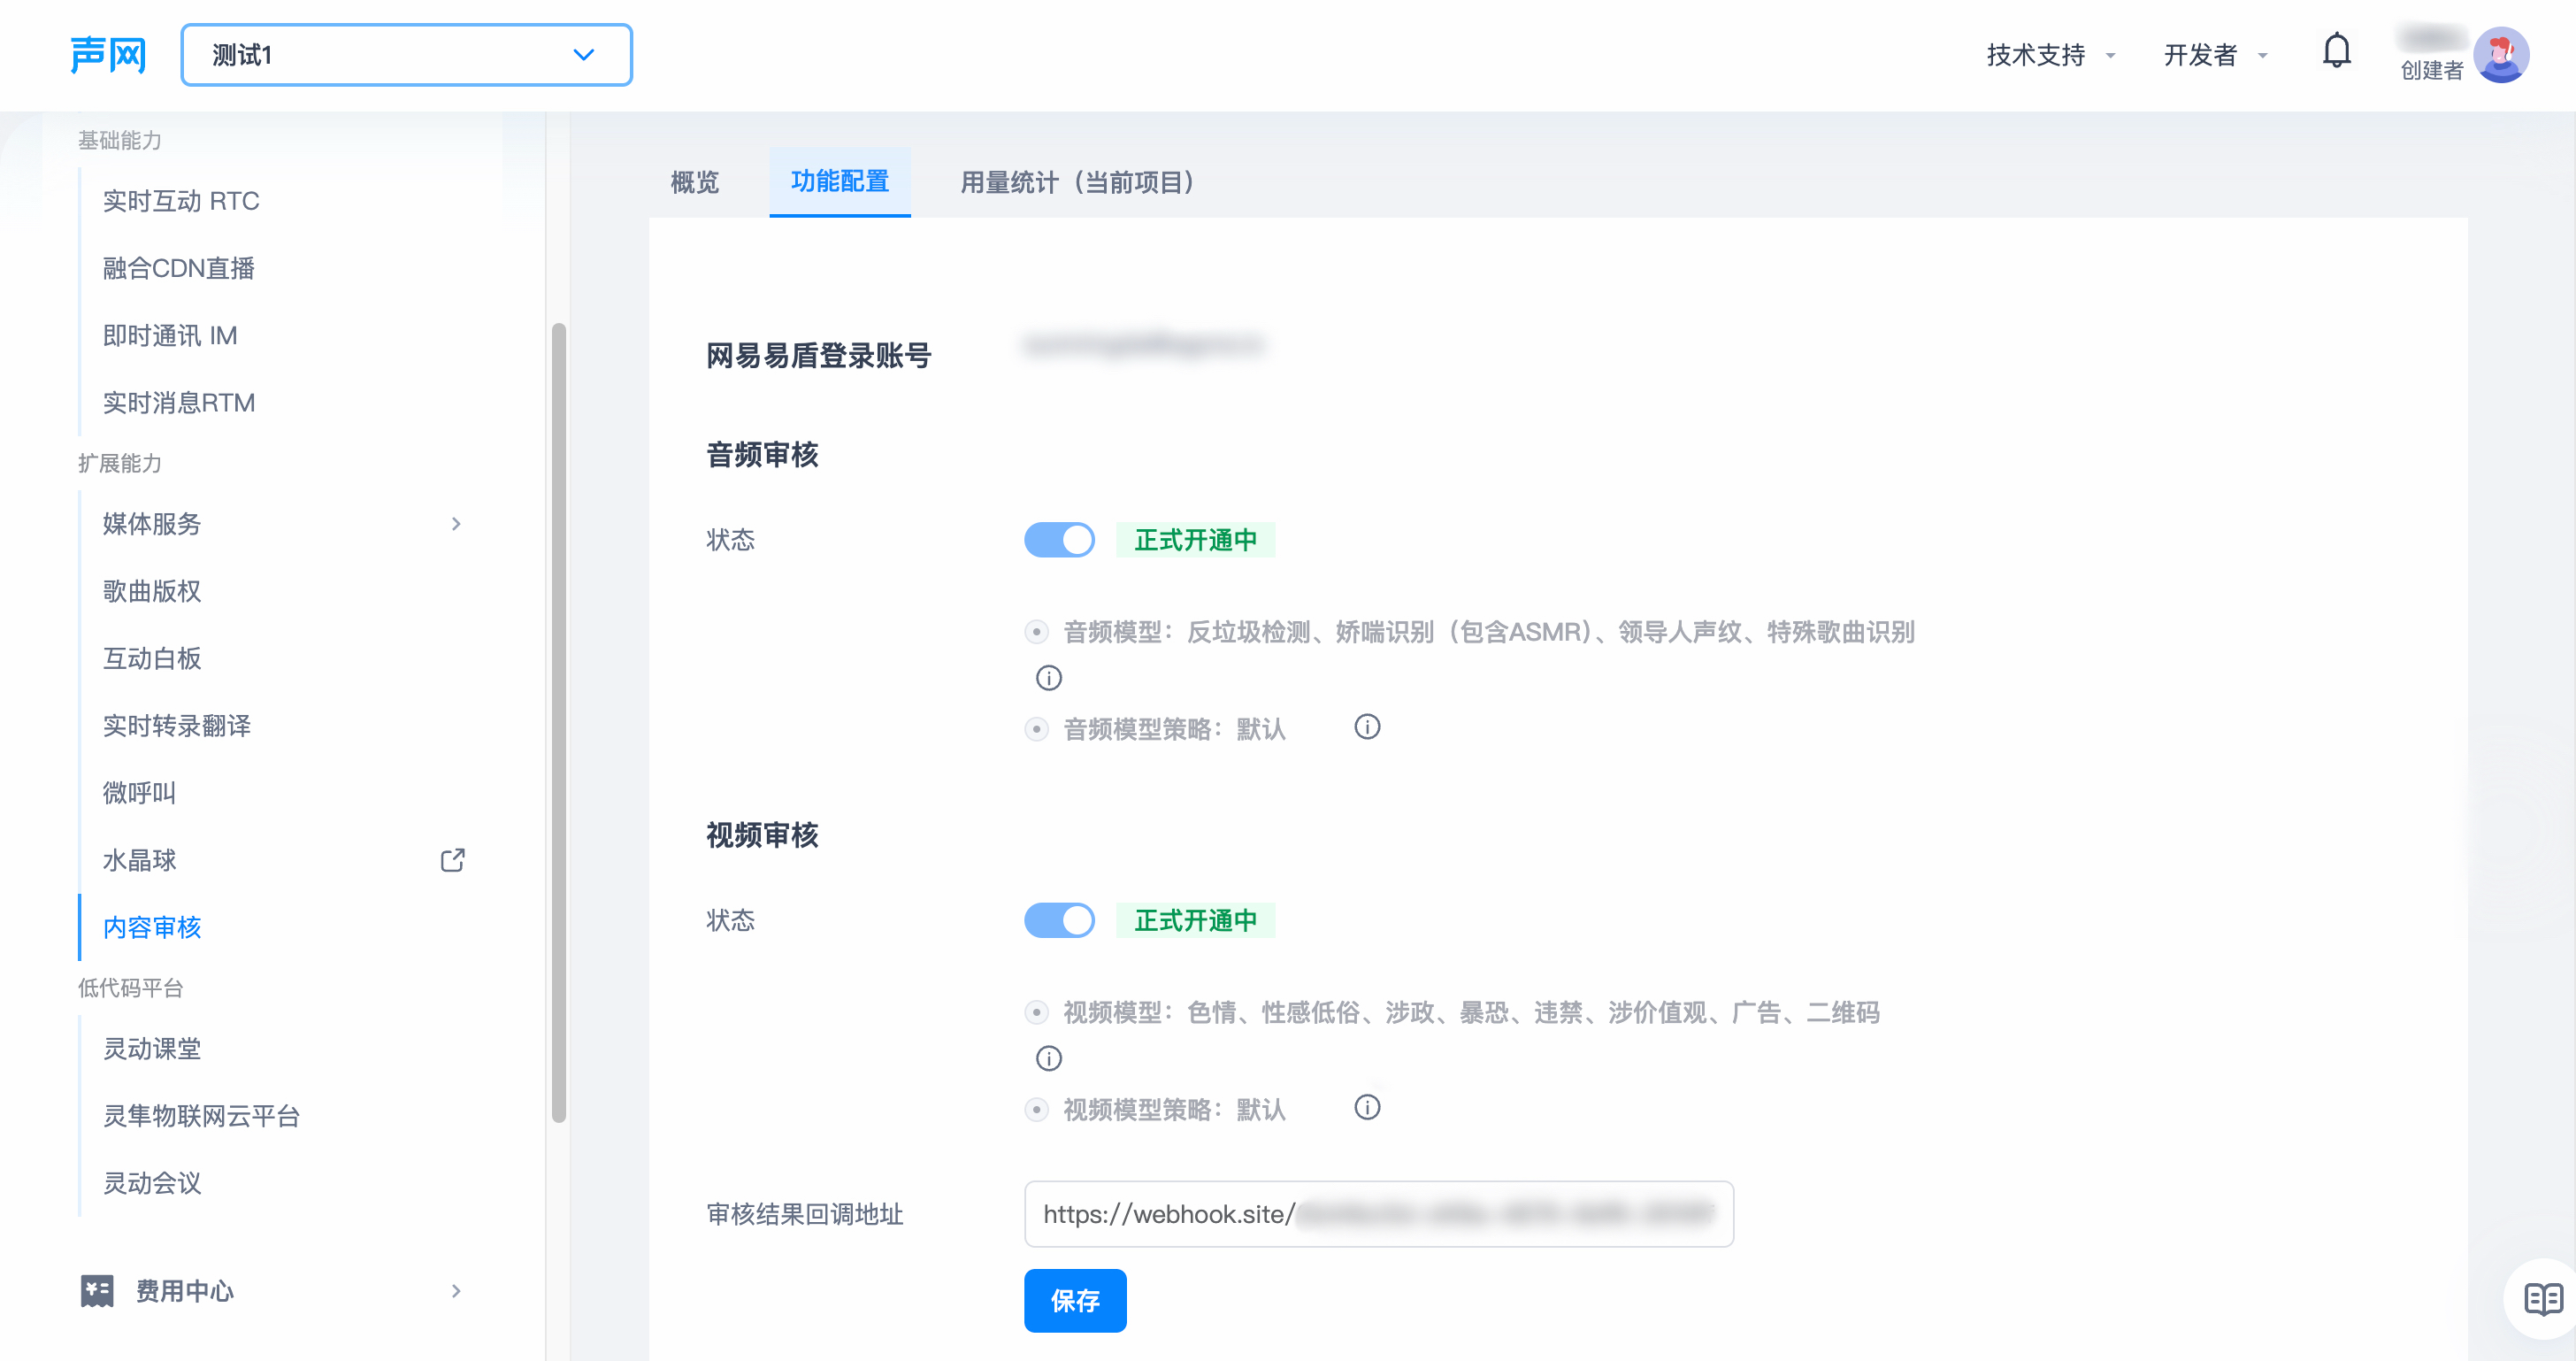
Task: Click the 审核结果回调地址 input field
Action: click(1378, 1213)
